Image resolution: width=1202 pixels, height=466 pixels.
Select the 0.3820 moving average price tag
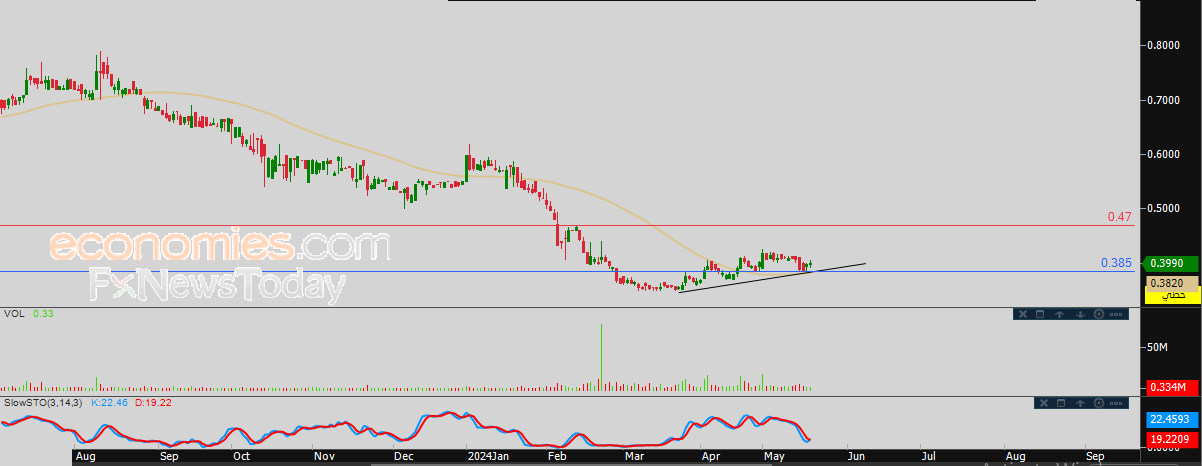pyautogui.click(x=1167, y=282)
